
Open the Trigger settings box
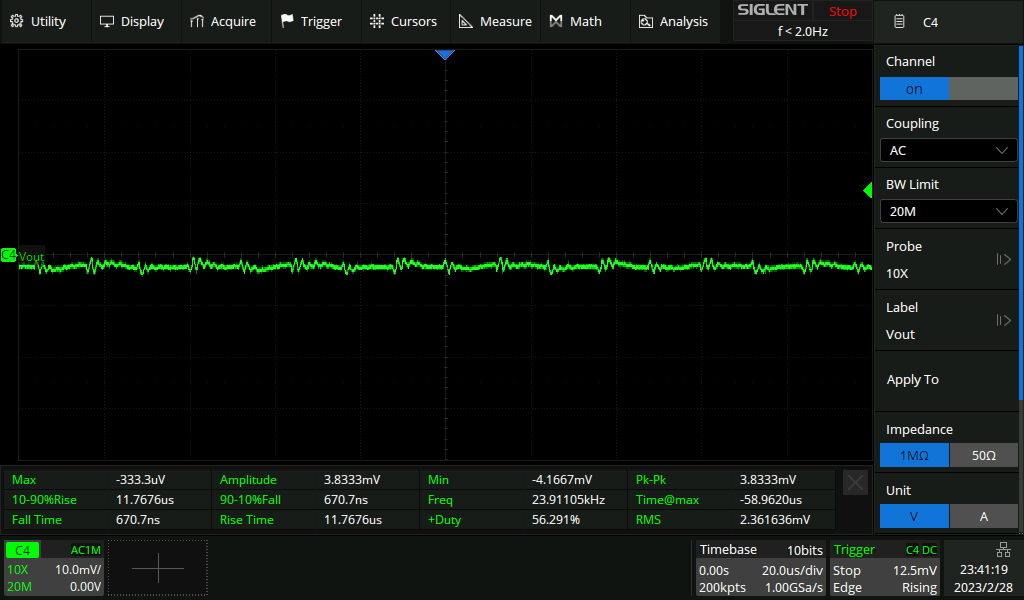click(884, 569)
